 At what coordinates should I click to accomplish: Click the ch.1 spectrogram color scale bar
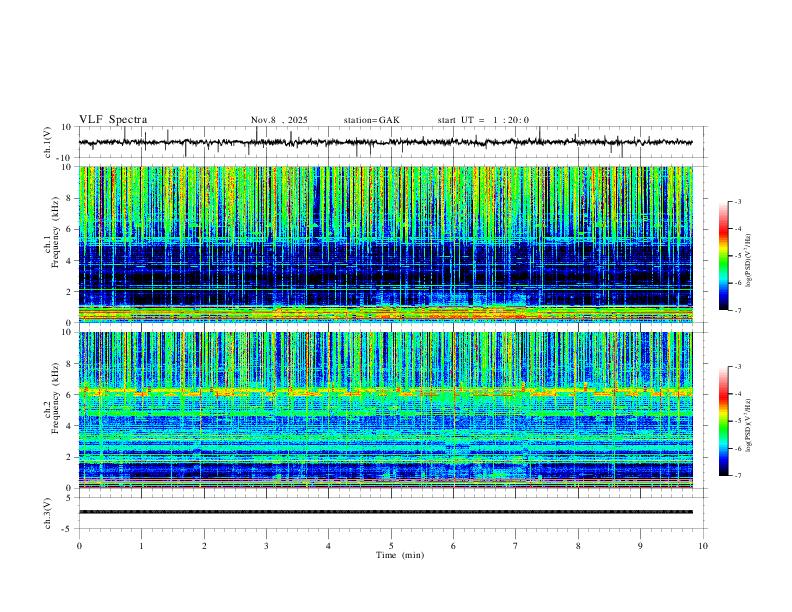coord(723,256)
